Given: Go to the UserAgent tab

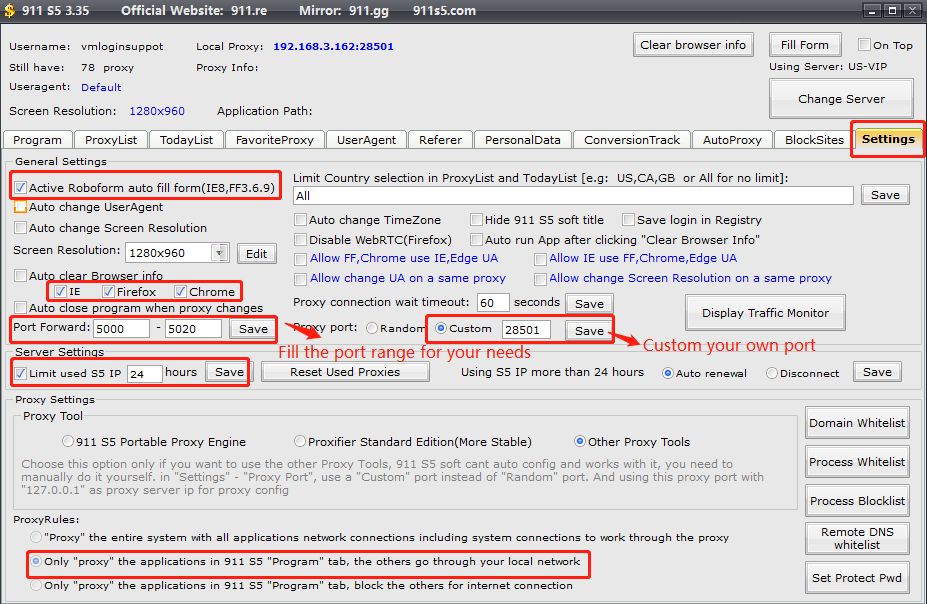Looking at the screenshot, I should click(366, 140).
